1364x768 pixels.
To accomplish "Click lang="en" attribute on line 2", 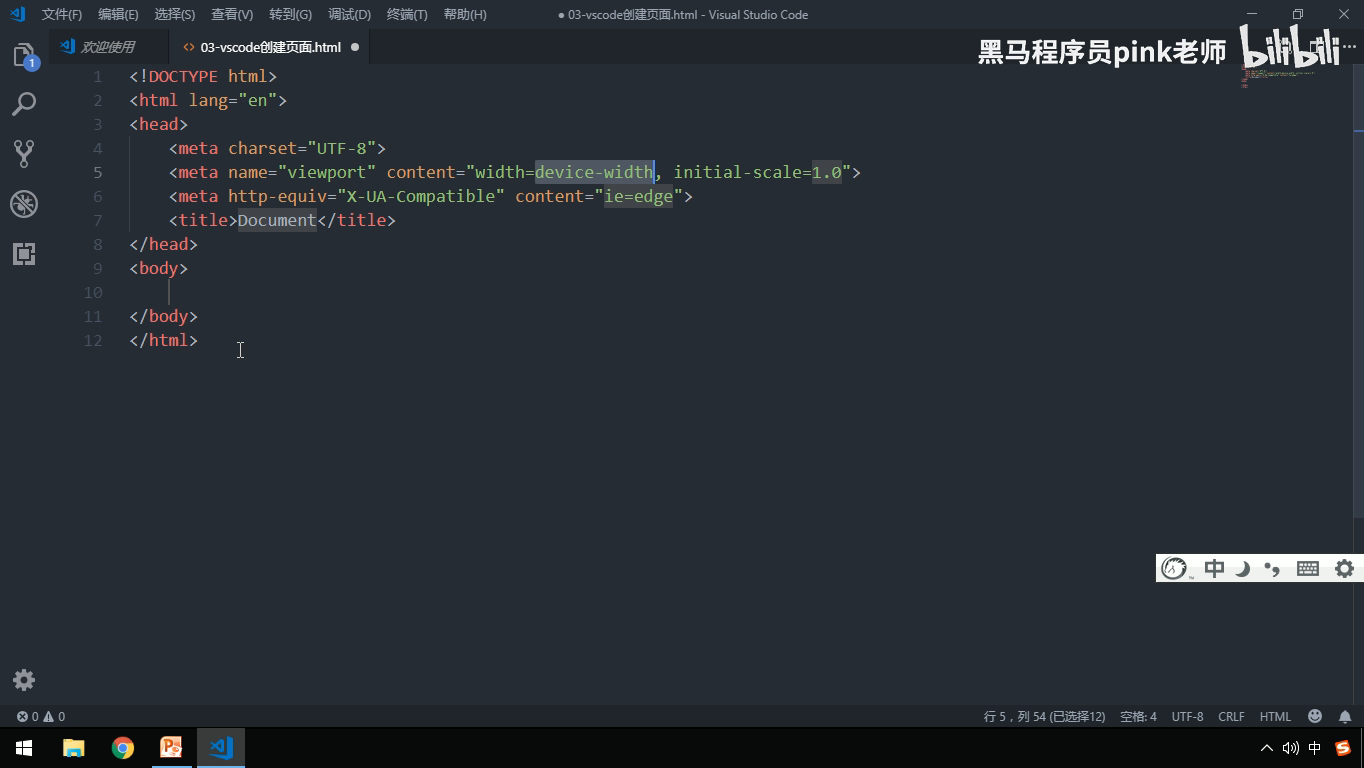I will pyautogui.click(x=233, y=100).
